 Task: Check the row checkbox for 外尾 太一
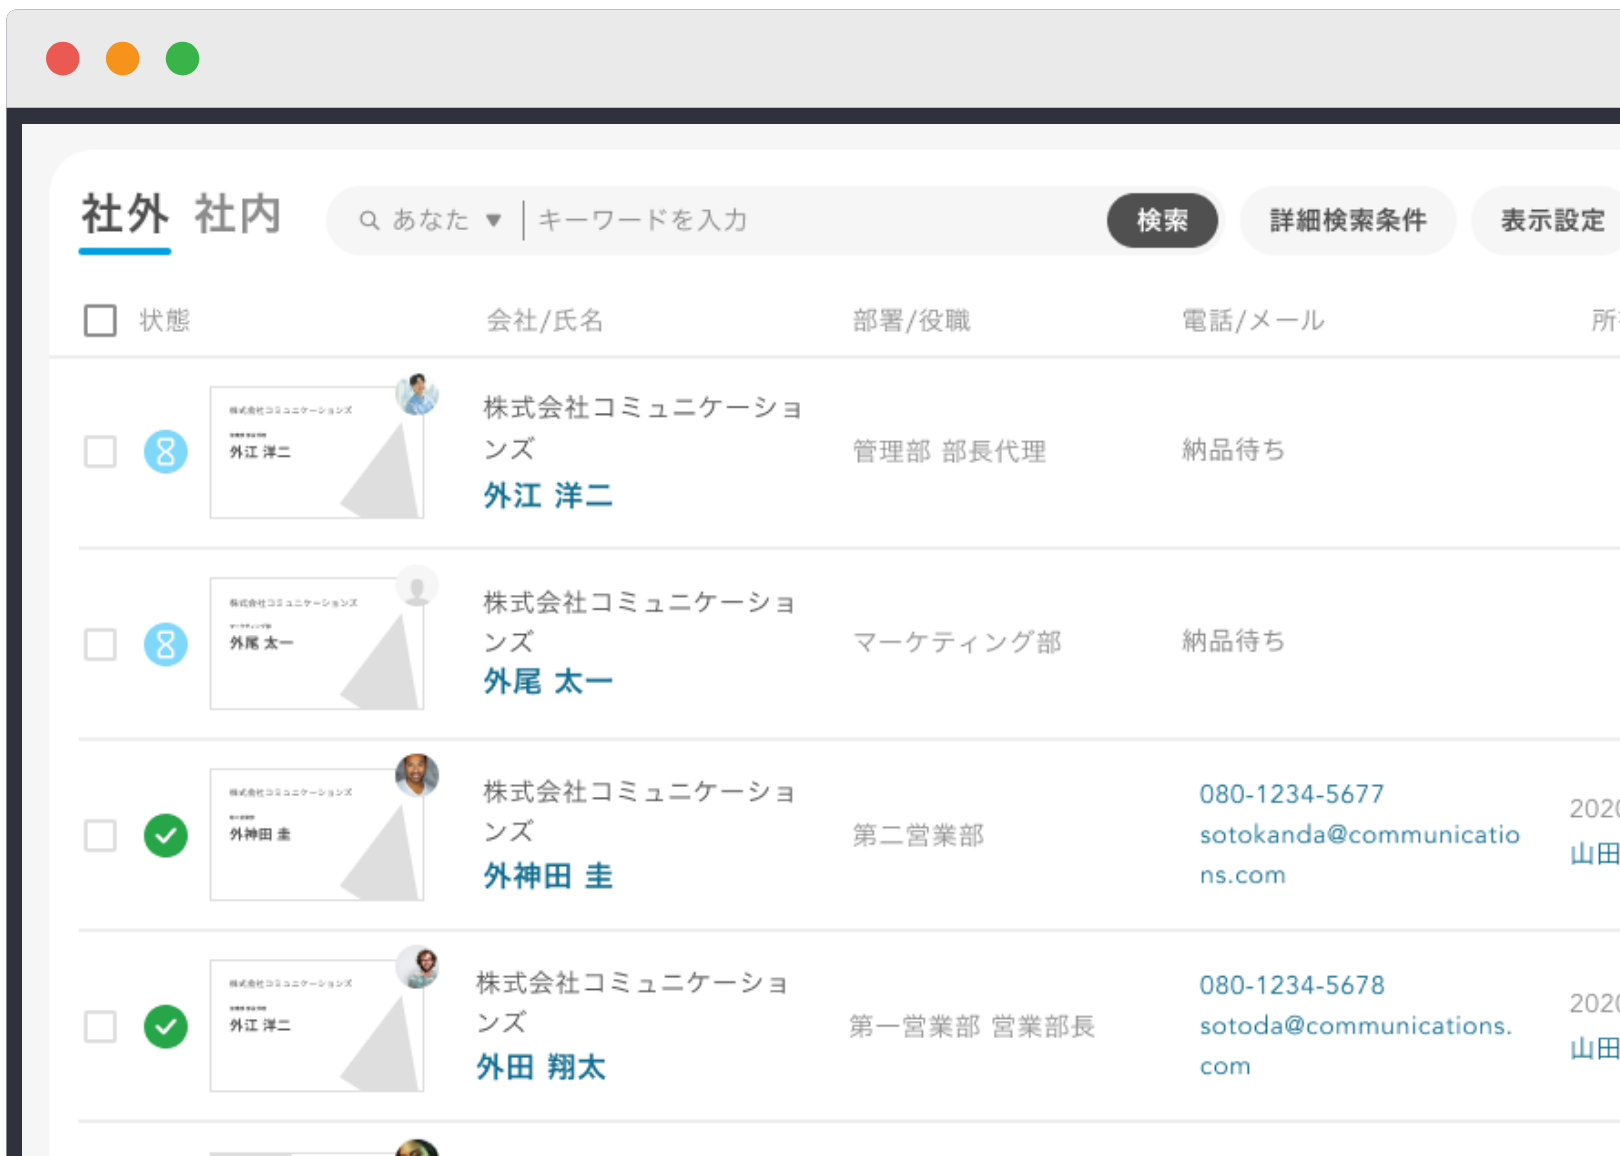click(100, 645)
